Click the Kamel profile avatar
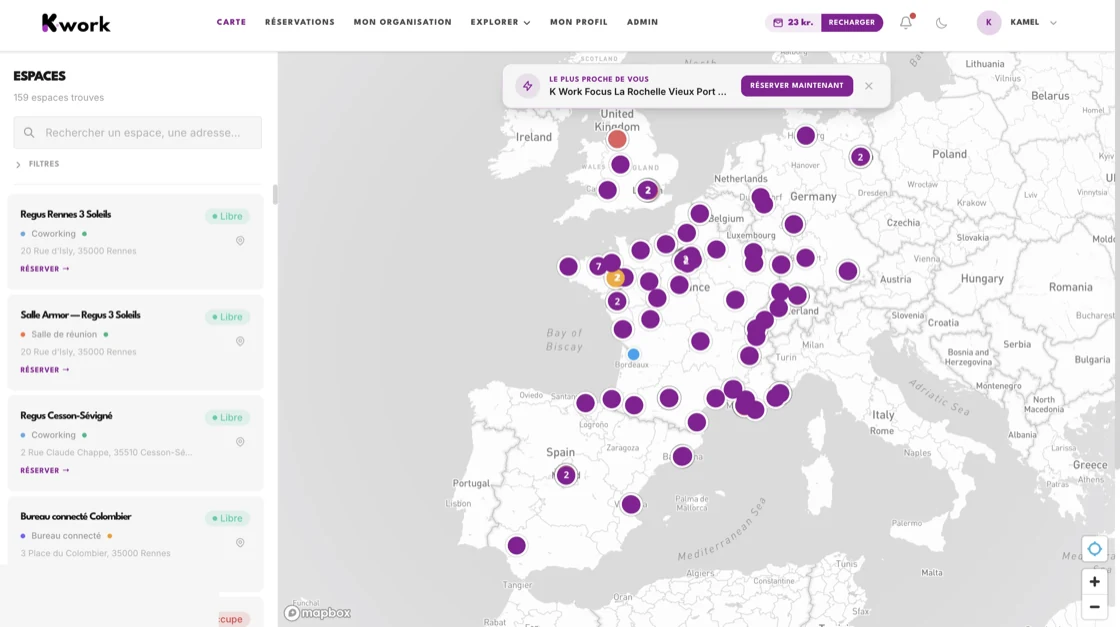 coord(988,21)
